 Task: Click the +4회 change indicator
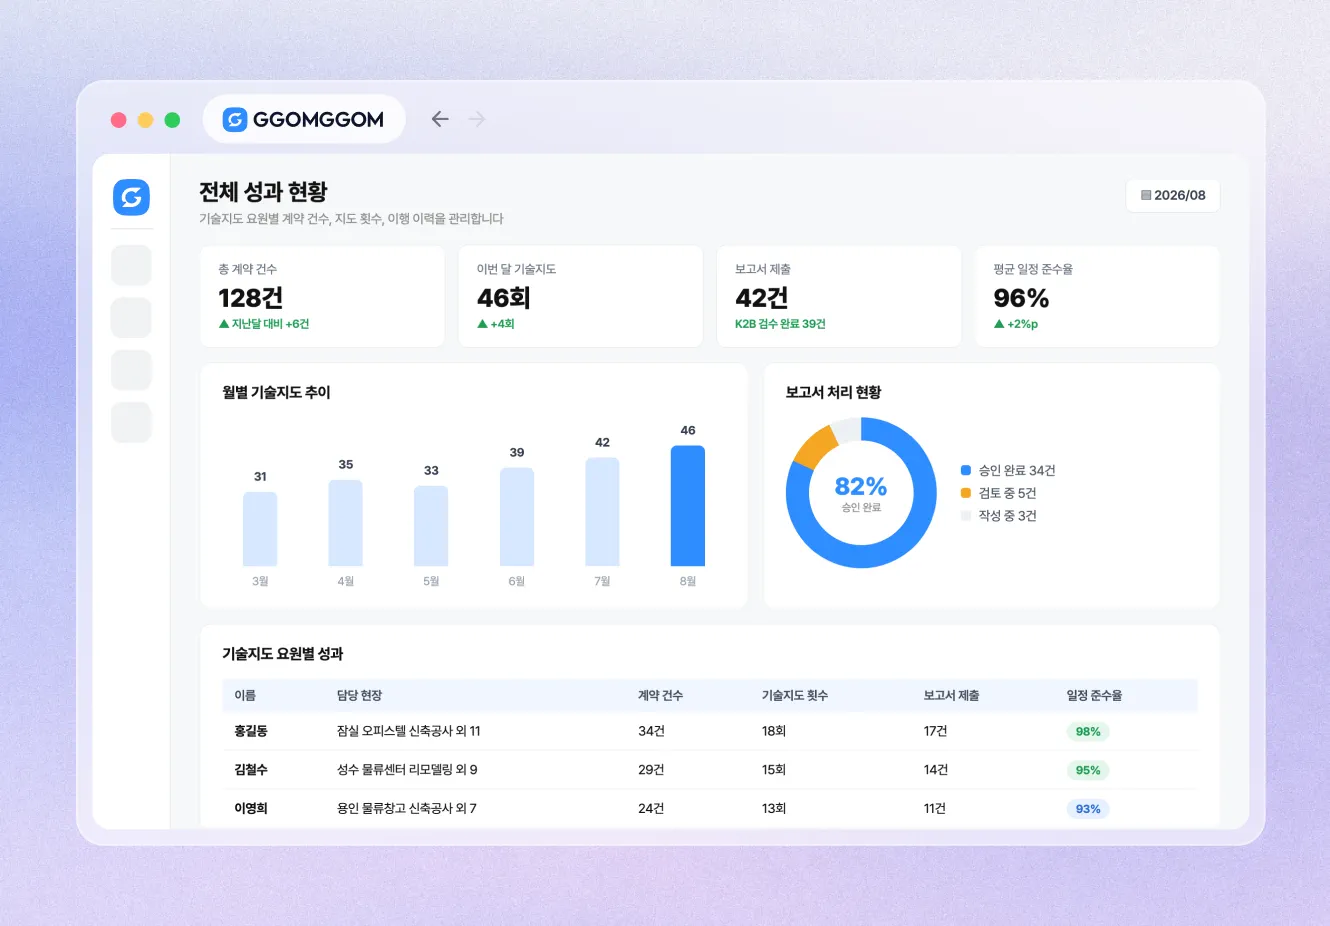(x=496, y=324)
